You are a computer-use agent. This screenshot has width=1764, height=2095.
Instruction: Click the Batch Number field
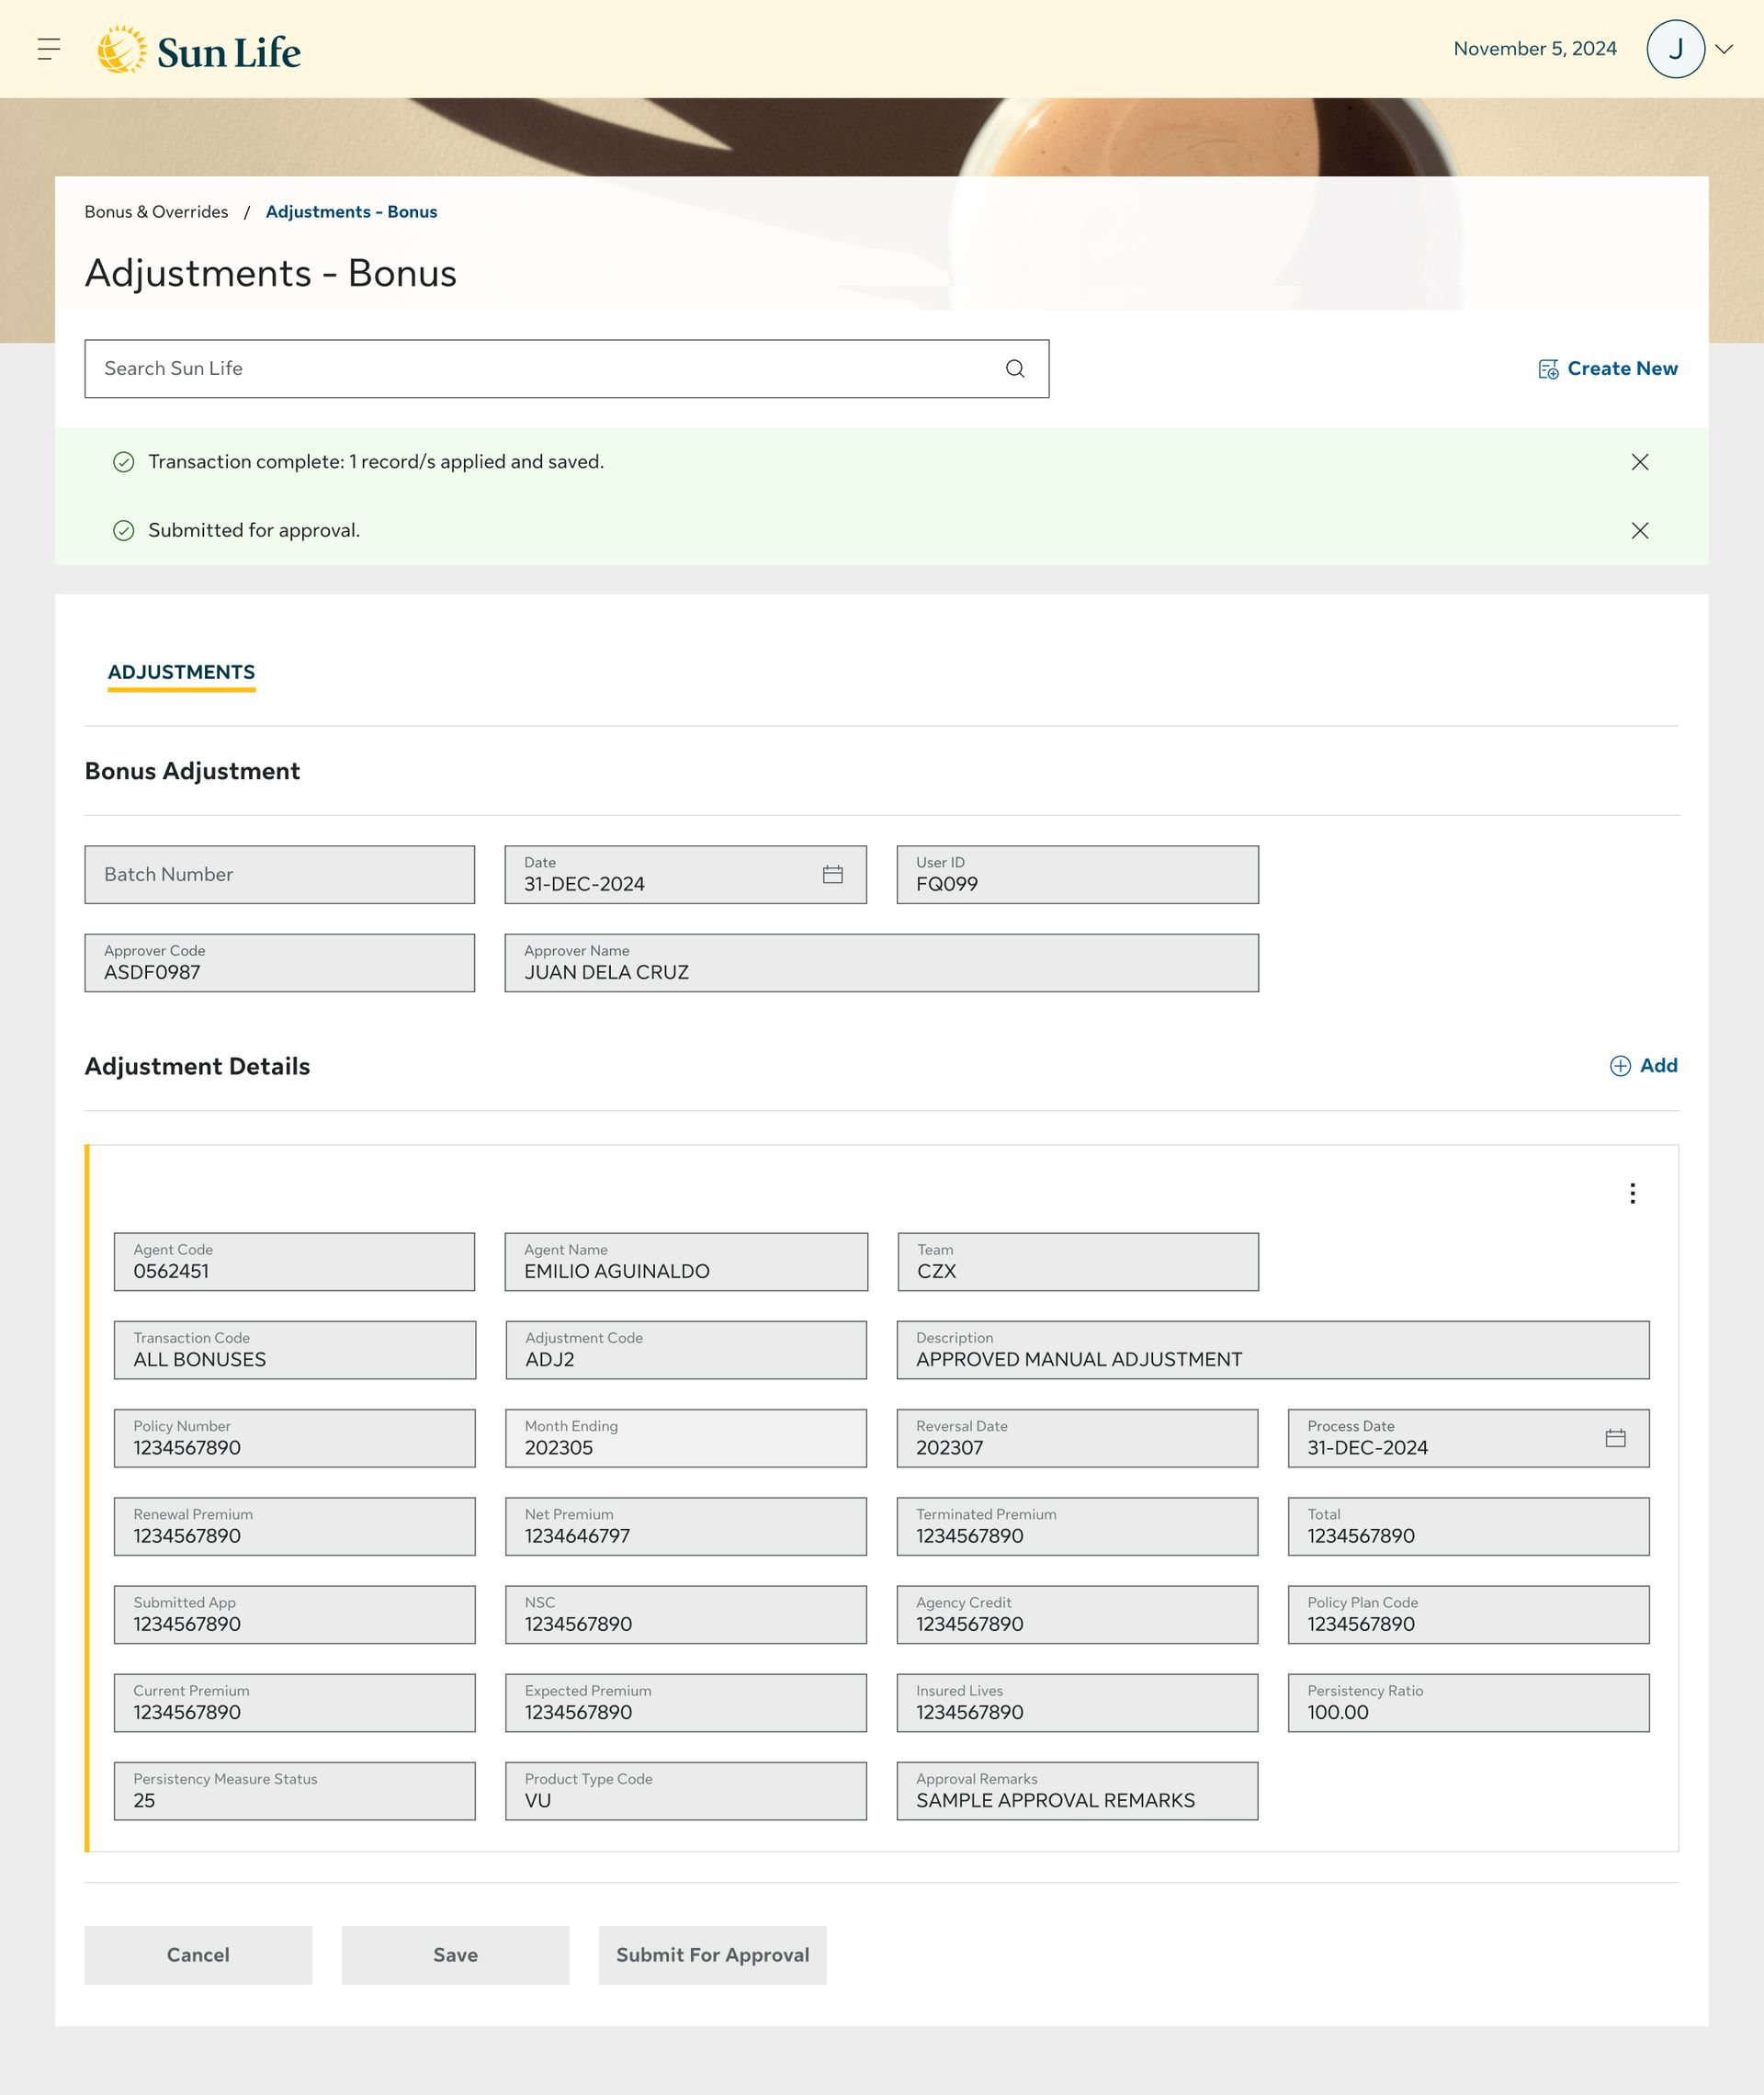click(279, 875)
